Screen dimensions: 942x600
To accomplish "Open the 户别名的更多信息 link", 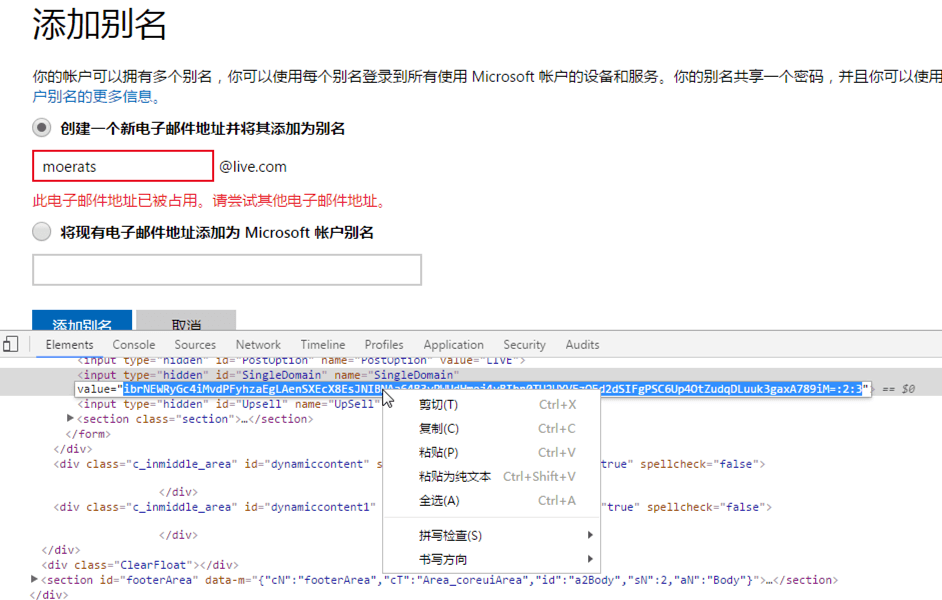I will point(96,96).
